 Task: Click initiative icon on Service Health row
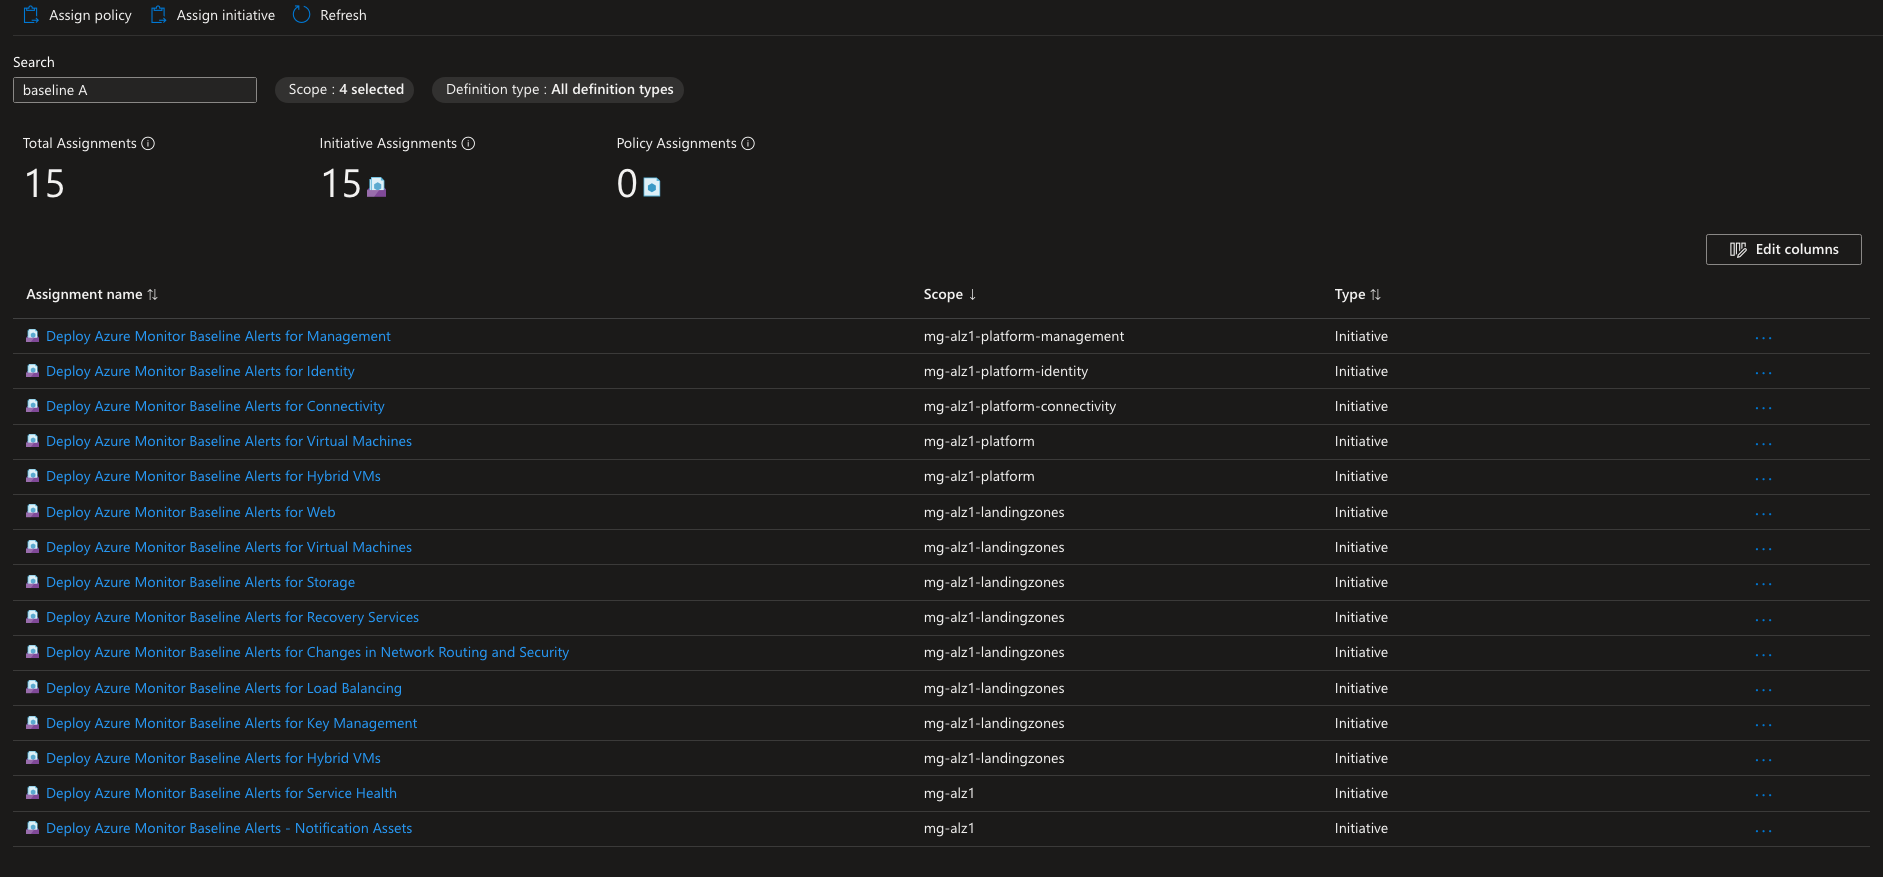click(x=33, y=793)
